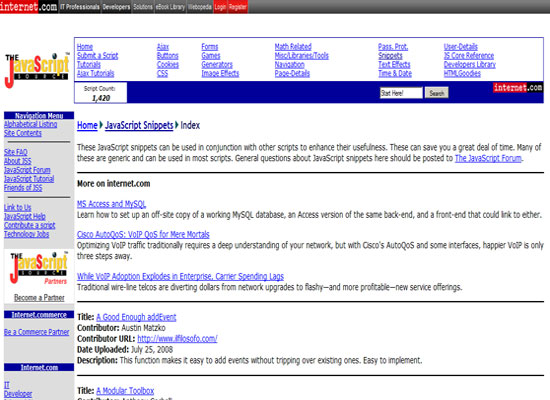Open the Tutorials link in navigation table

pyautogui.click(x=89, y=65)
